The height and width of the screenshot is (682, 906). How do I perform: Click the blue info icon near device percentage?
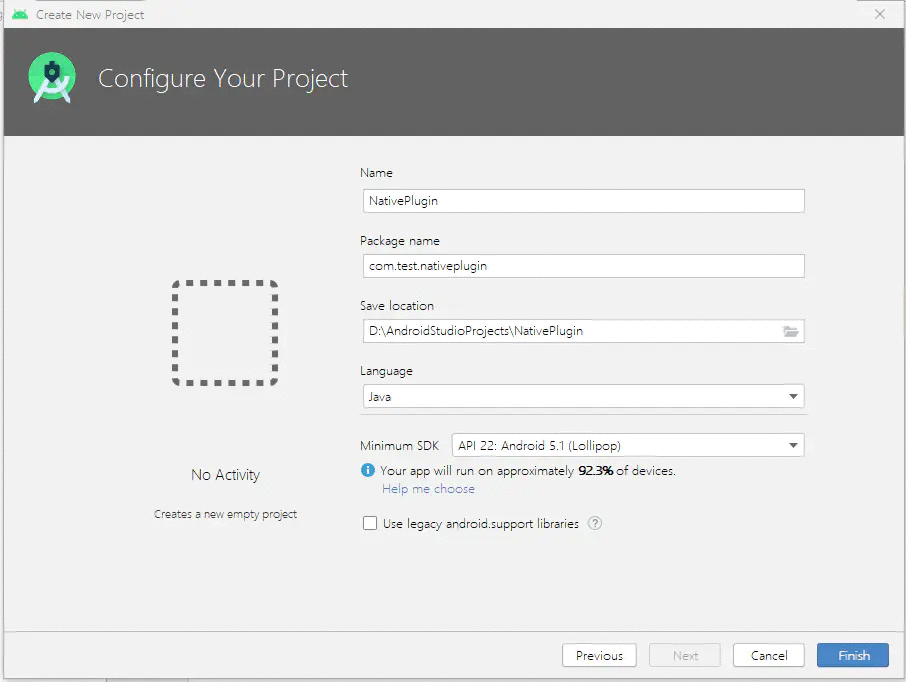[368, 471]
